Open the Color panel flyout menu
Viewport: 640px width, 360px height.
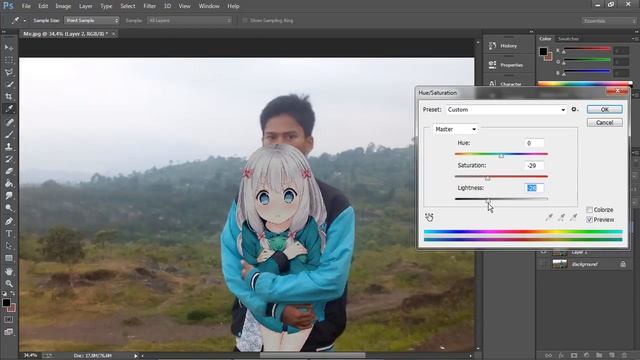click(x=635, y=39)
